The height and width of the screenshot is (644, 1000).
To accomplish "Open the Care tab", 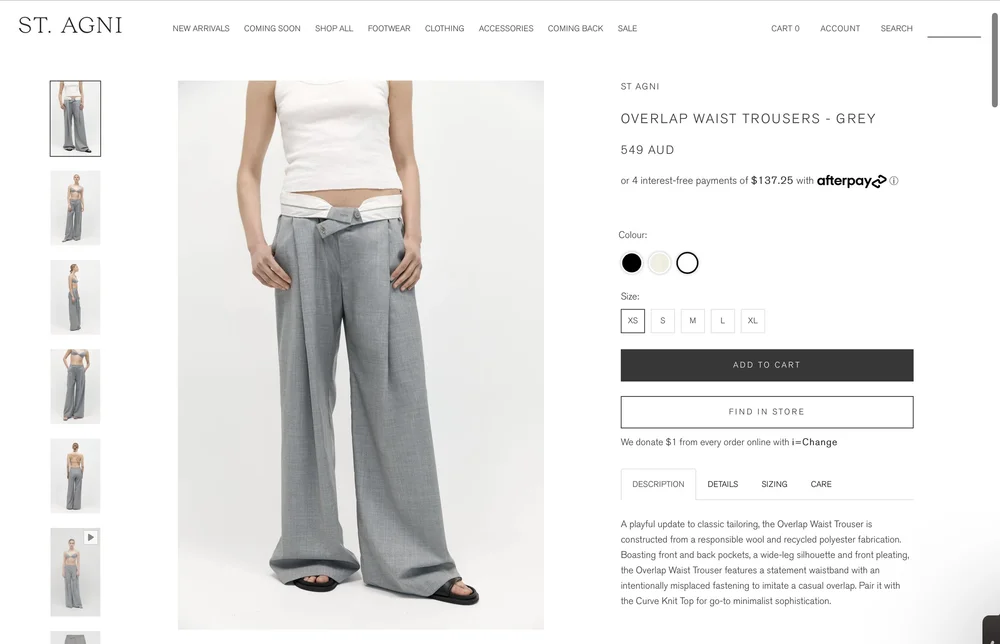I will tap(821, 484).
